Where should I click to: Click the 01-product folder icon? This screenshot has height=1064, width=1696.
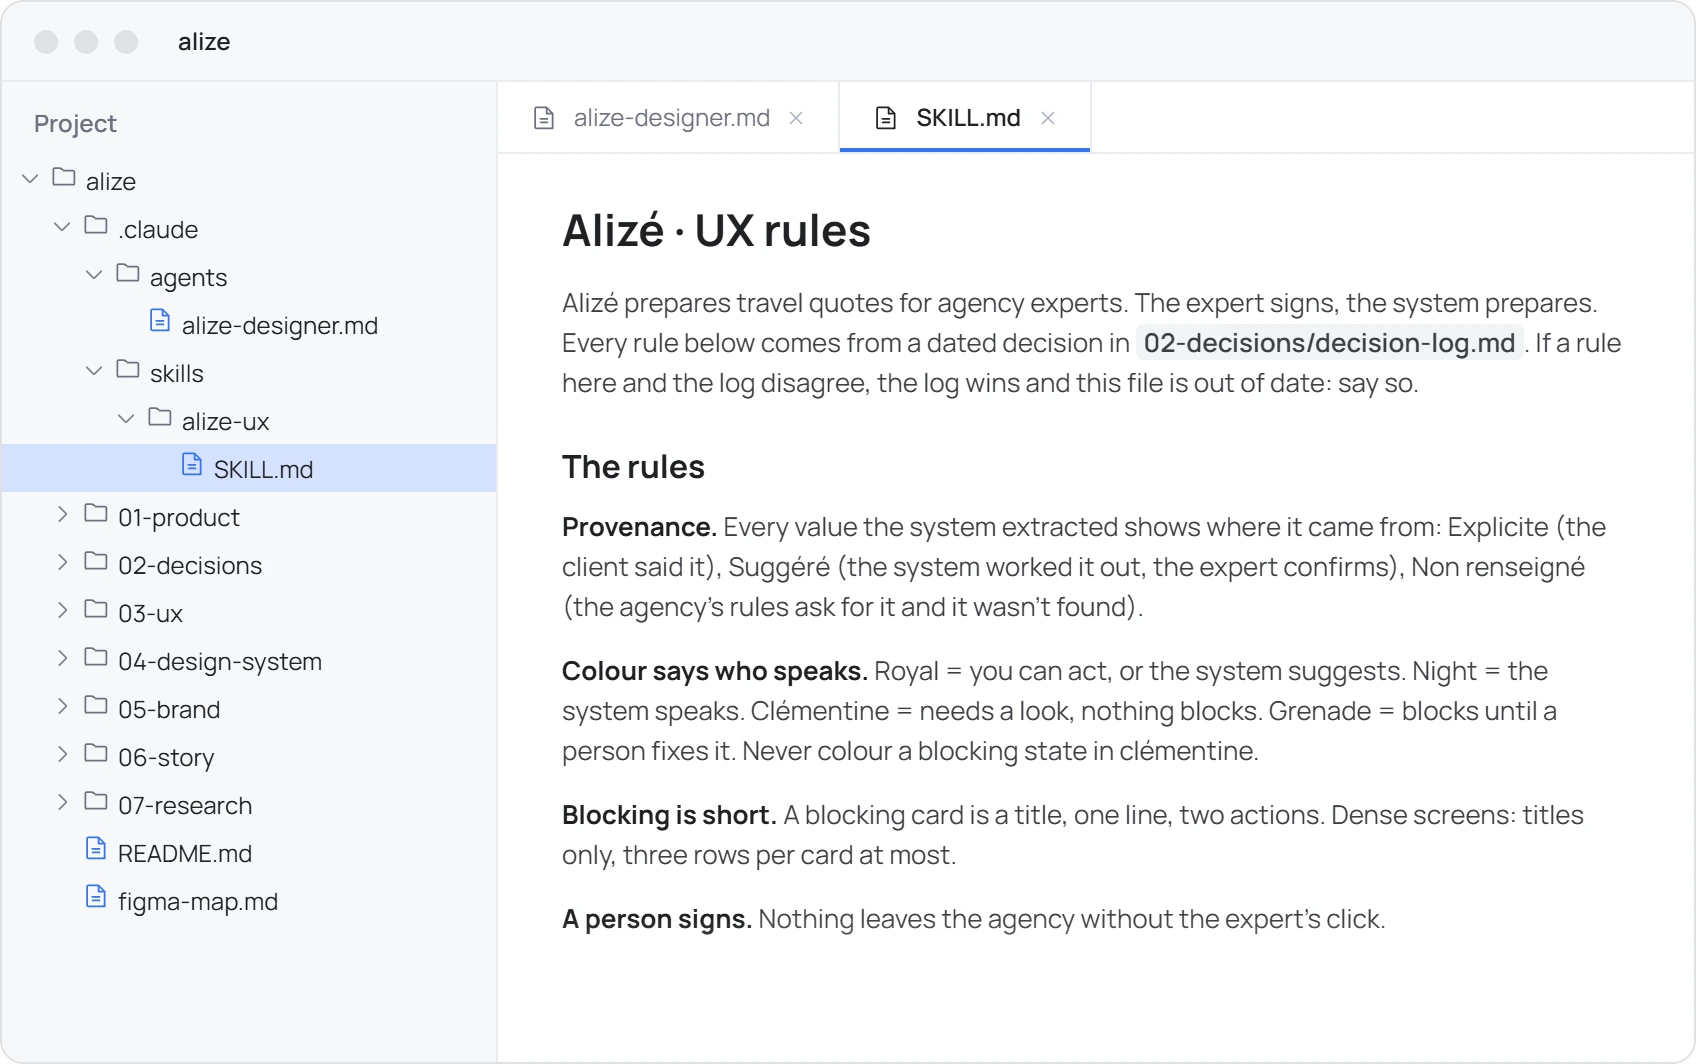pos(96,513)
